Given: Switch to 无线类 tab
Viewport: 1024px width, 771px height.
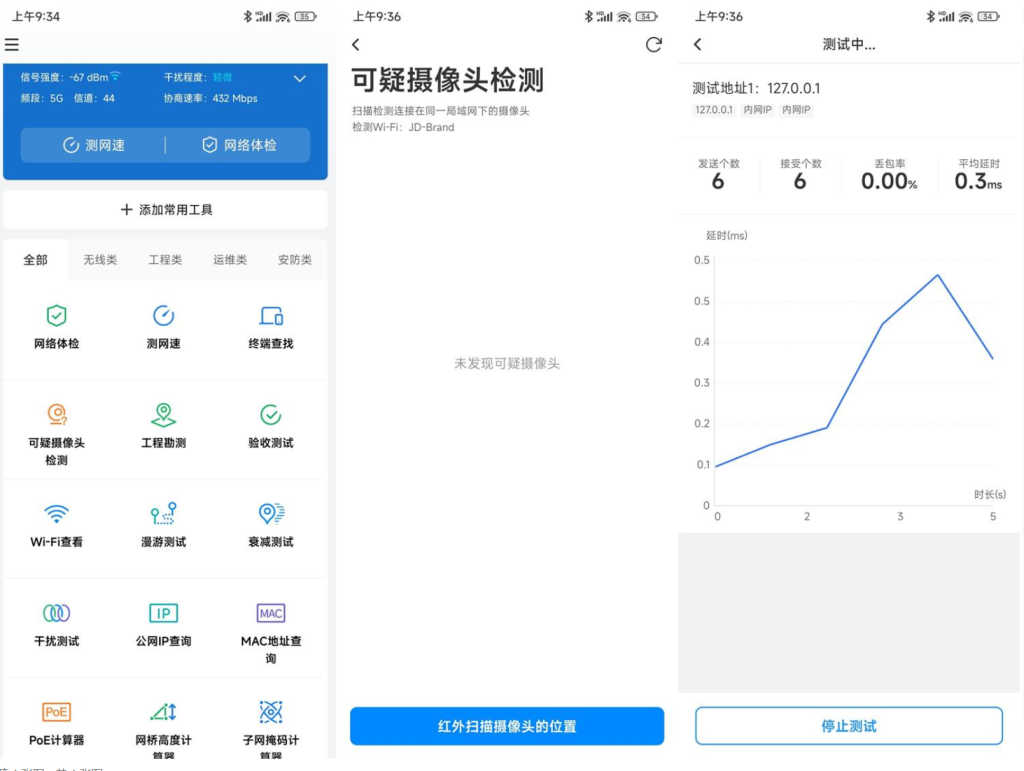Looking at the screenshot, I should [x=100, y=260].
